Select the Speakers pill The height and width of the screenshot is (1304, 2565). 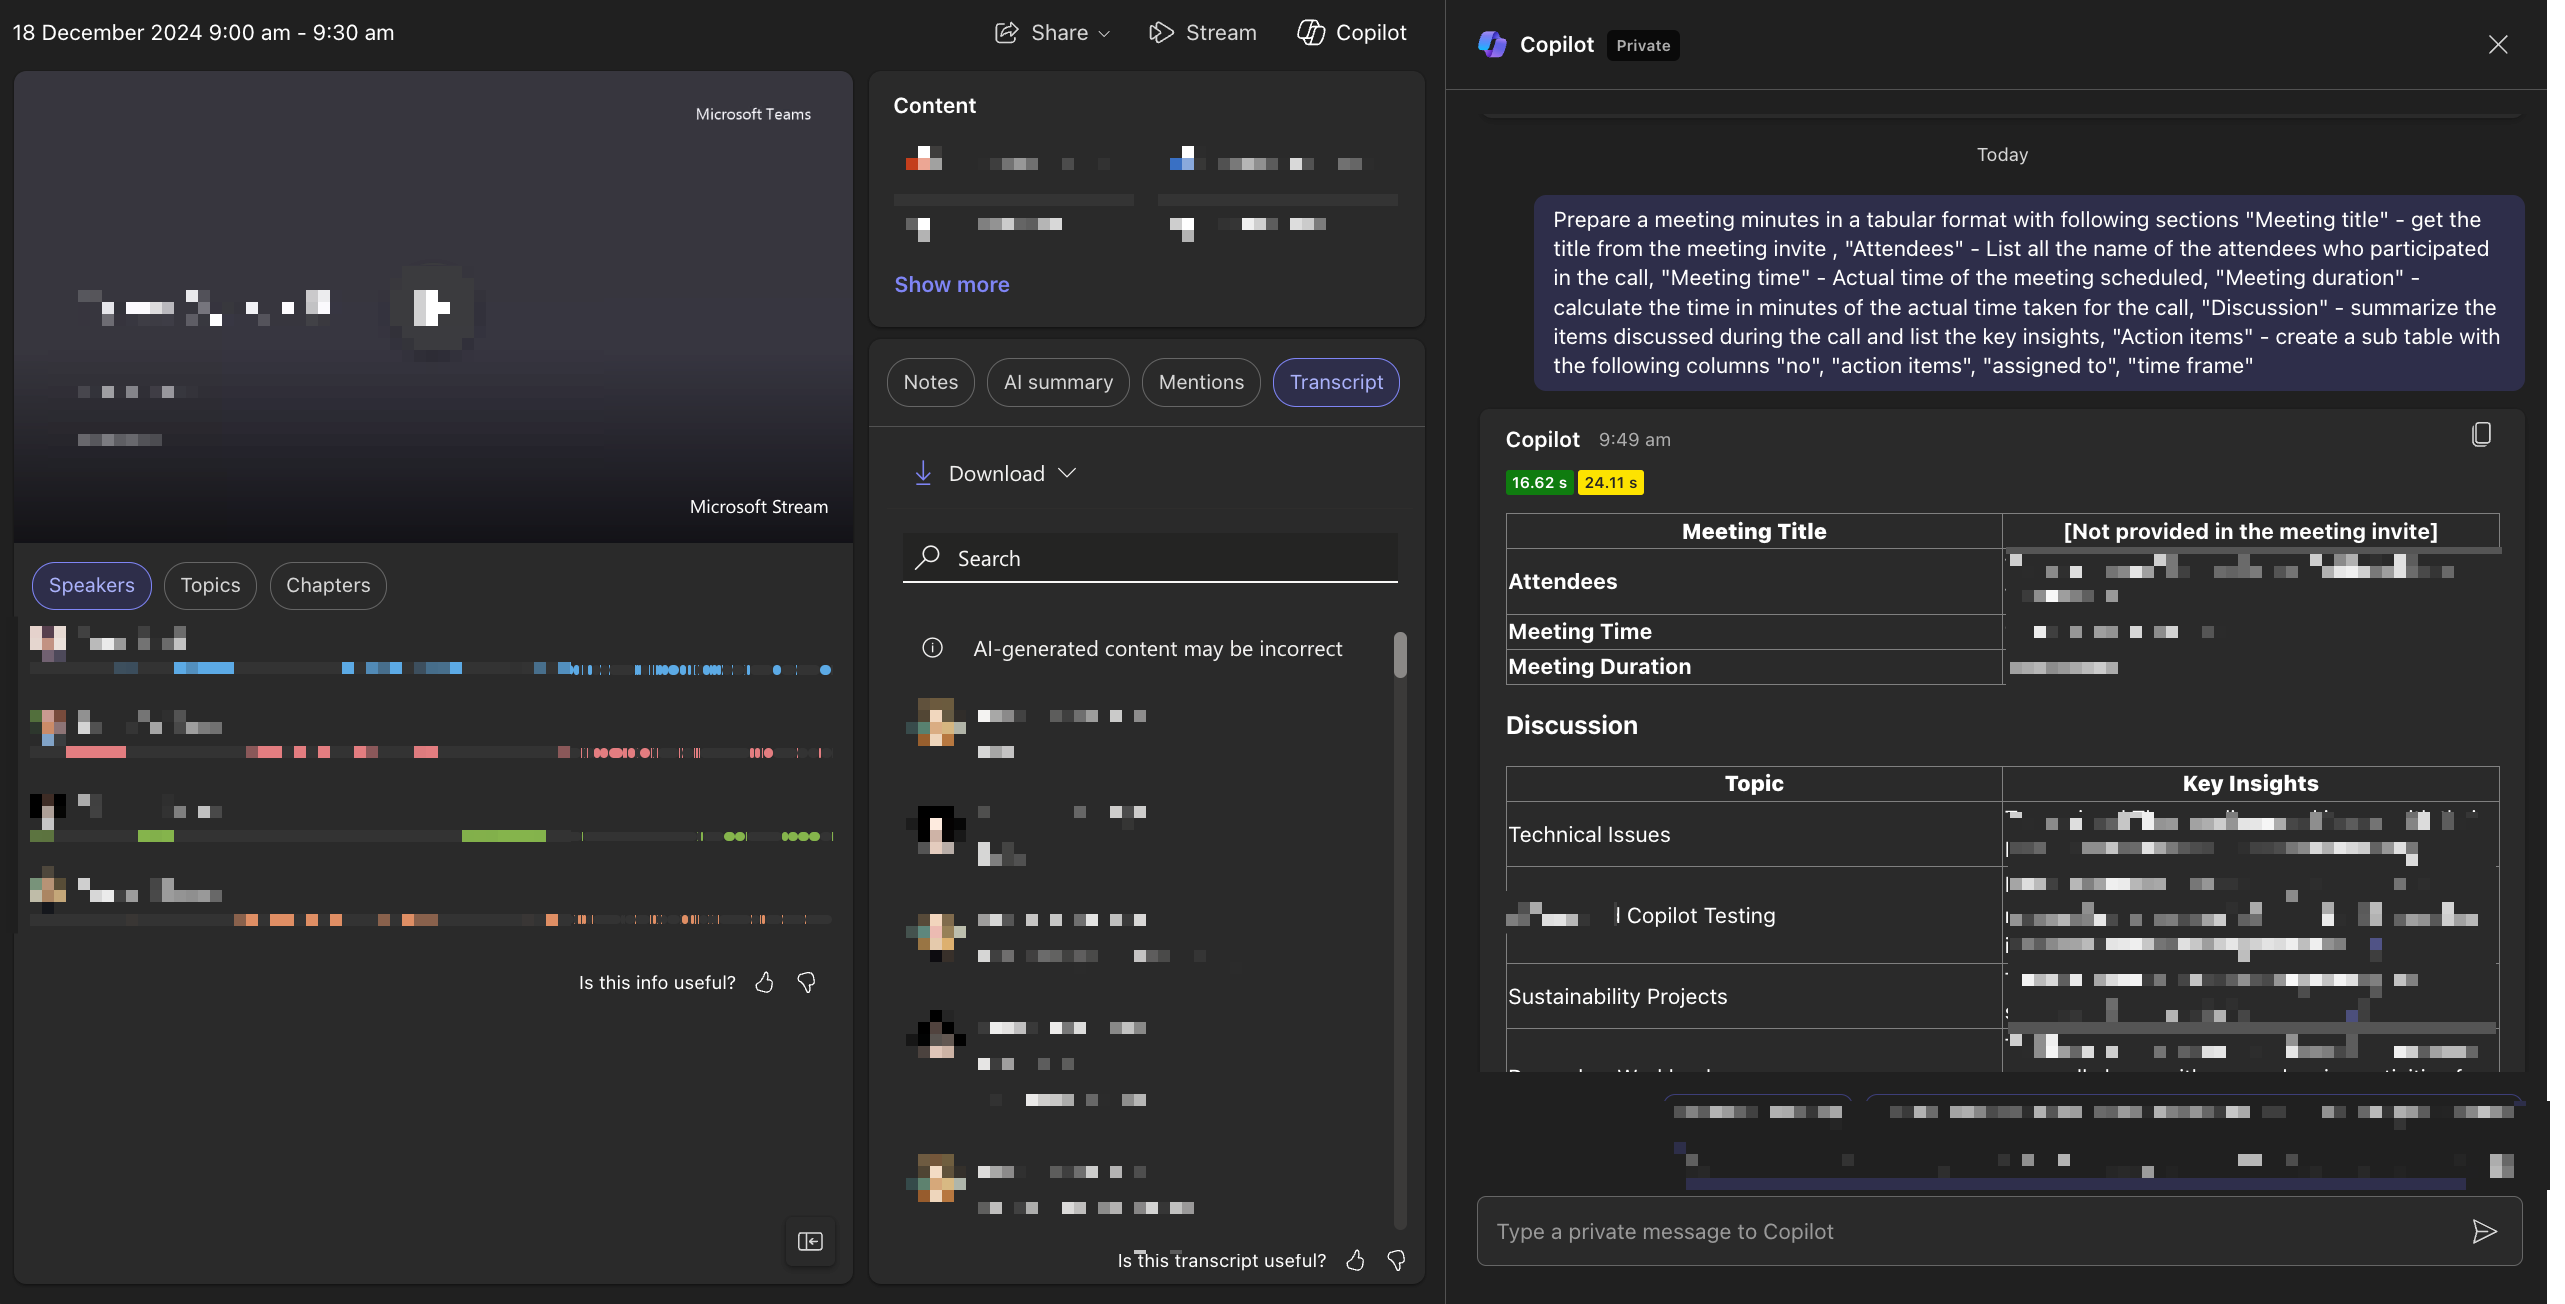(x=91, y=586)
